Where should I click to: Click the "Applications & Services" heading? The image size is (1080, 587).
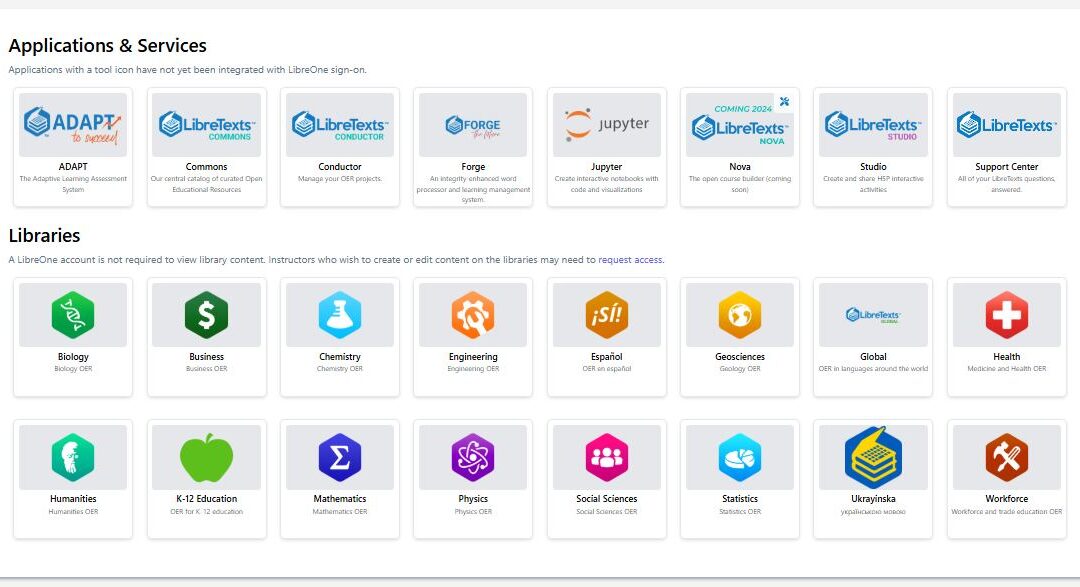point(107,45)
